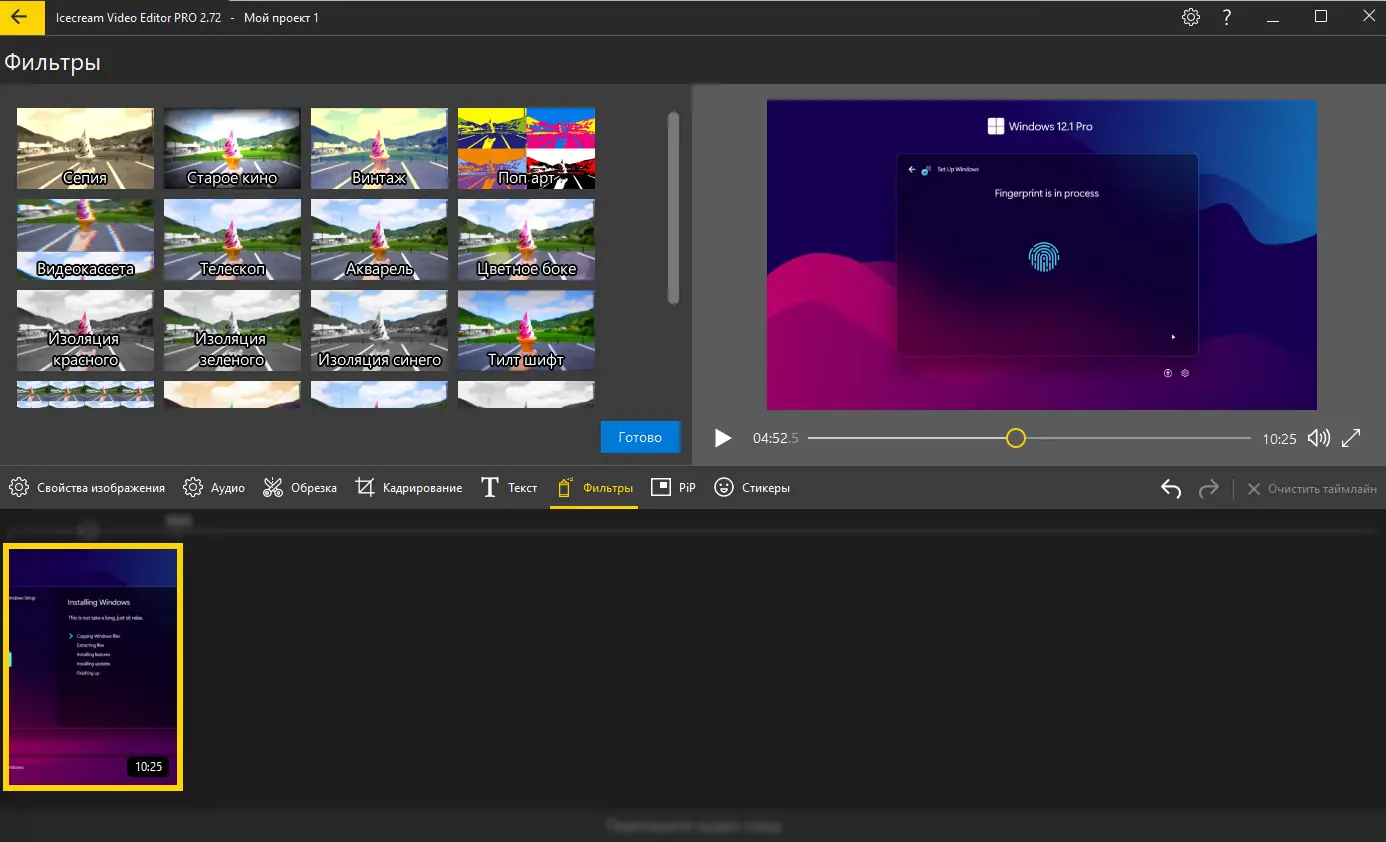Image resolution: width=1386 pixels, height=842 pixels.
Task: Undo the last action
Action: tap(1171, 488)
